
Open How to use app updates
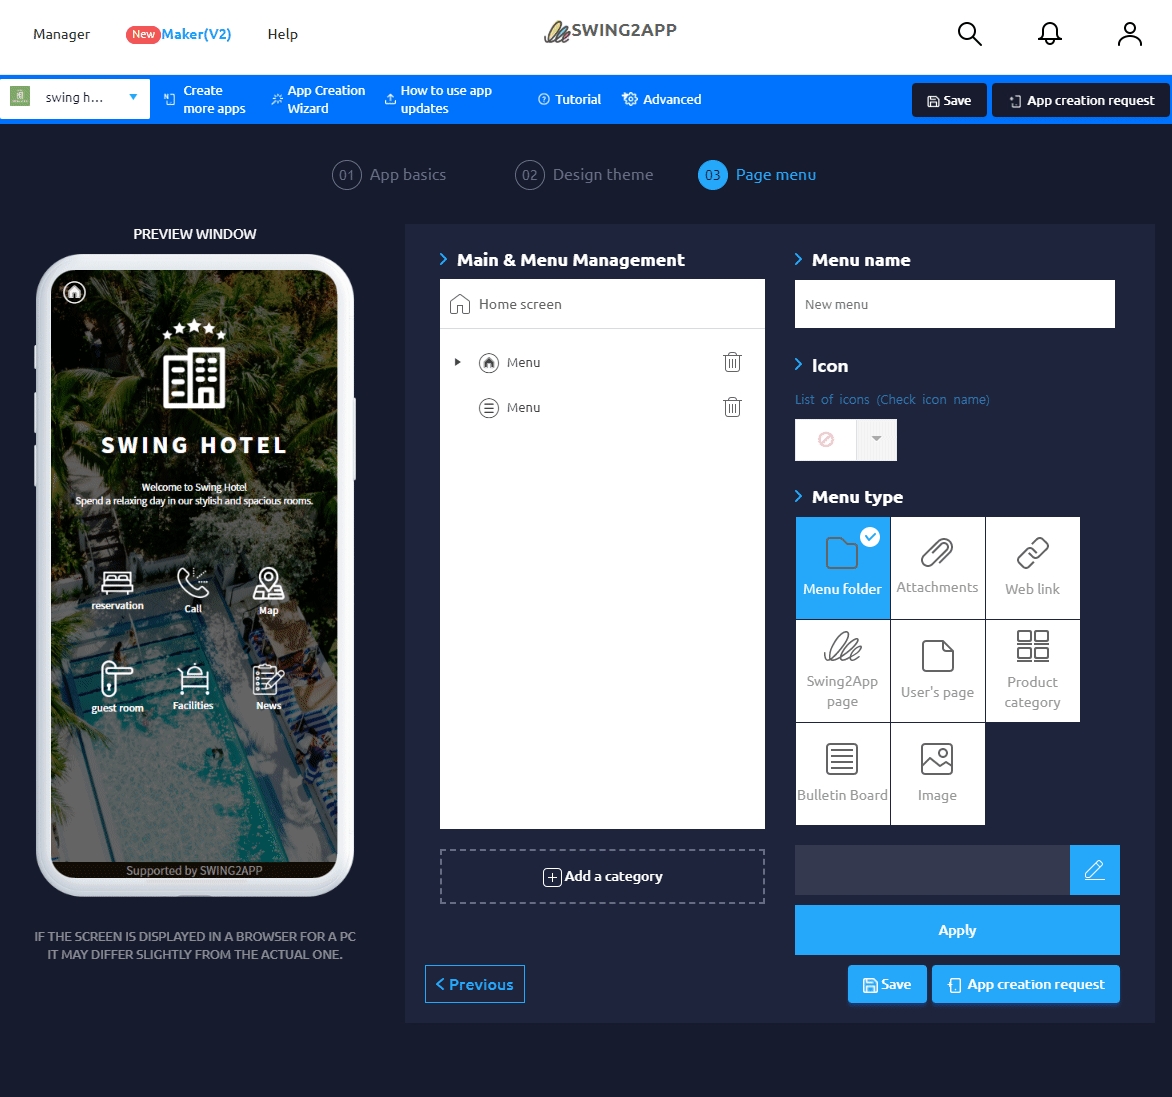tap(439, 99)
